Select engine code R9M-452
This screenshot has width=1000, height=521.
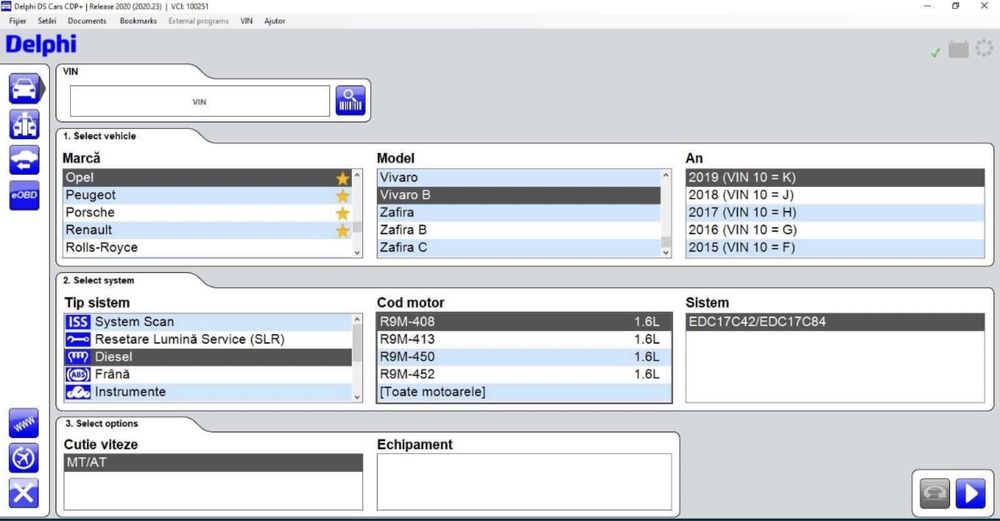tap(524, 374)
